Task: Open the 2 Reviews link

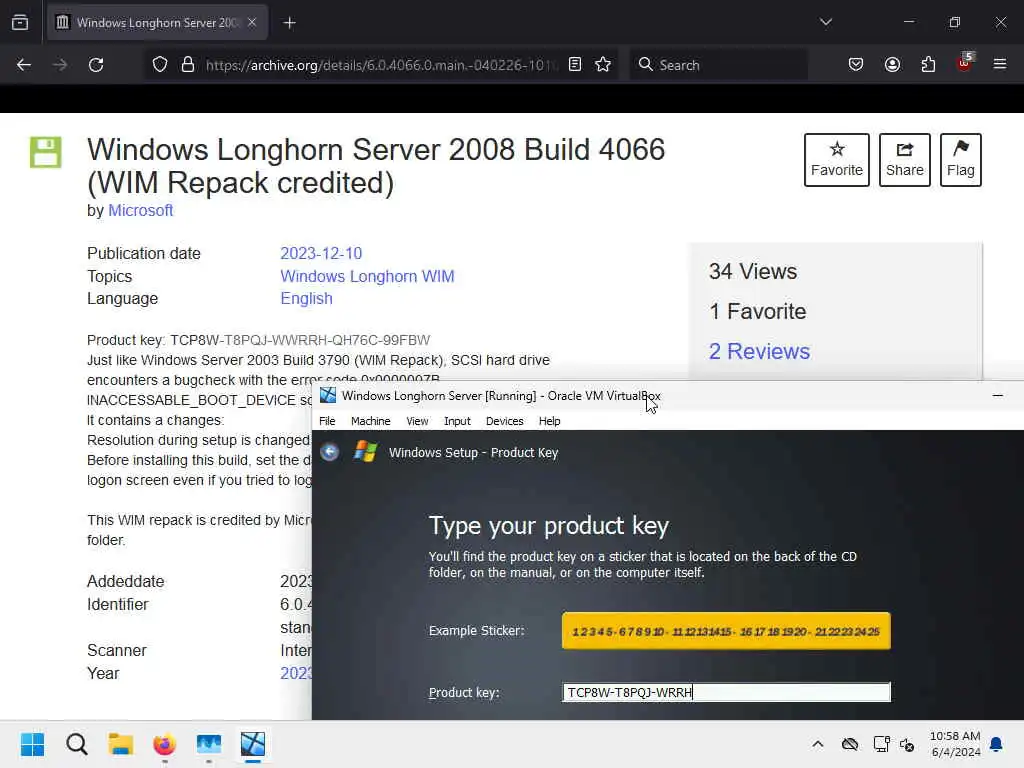Action: [759, 351]
